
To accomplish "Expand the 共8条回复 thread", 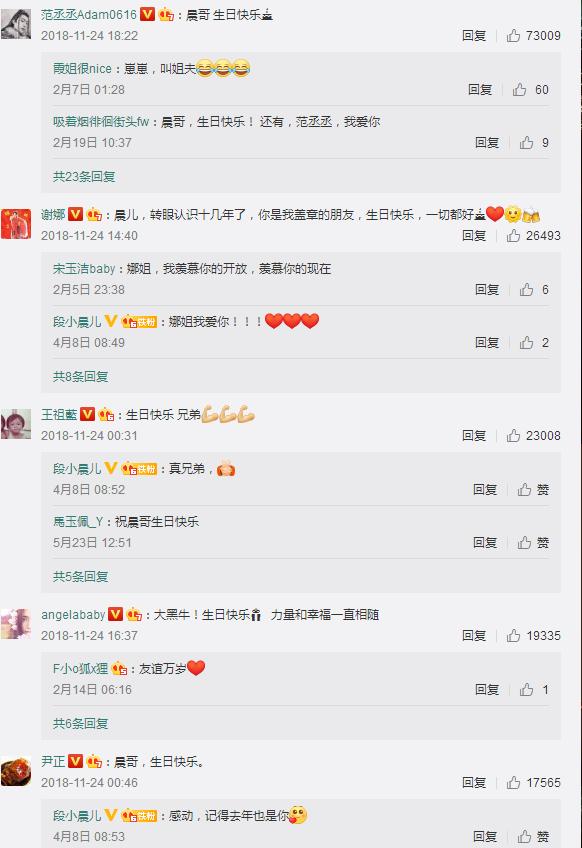I will [81, 376].
